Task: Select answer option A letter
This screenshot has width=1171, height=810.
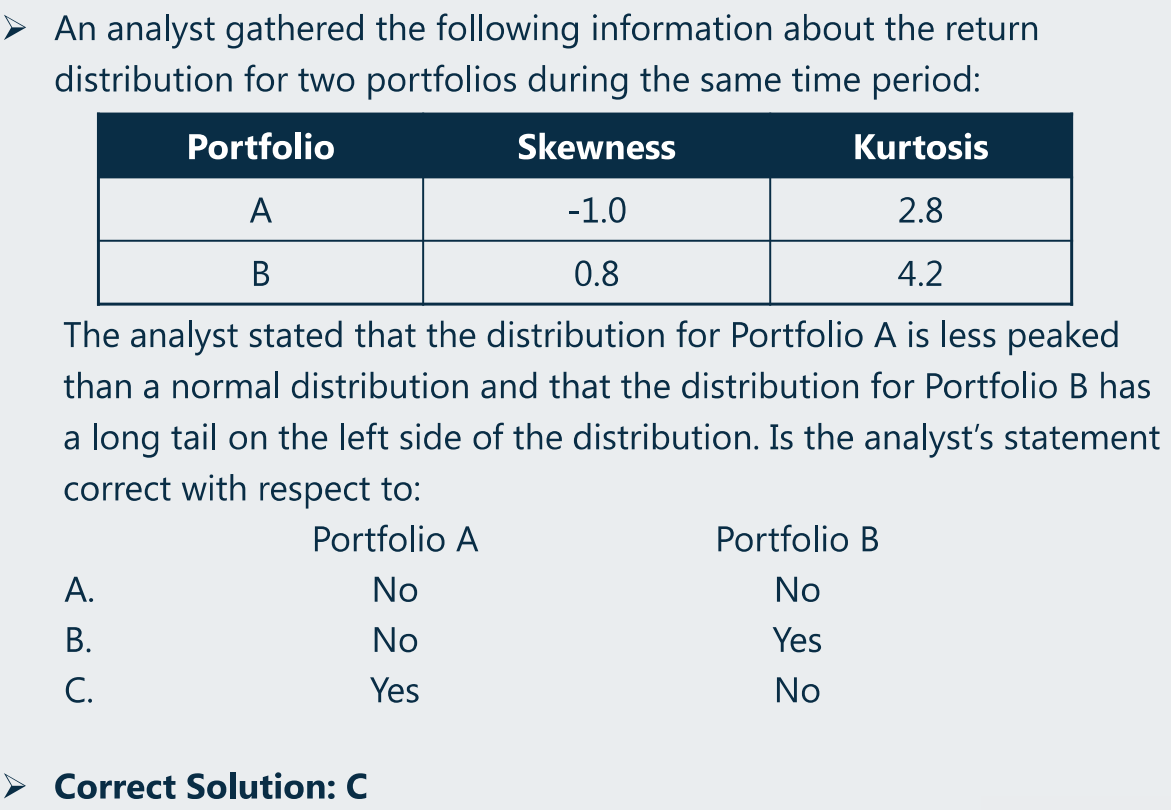Action: tap(79, 590)
